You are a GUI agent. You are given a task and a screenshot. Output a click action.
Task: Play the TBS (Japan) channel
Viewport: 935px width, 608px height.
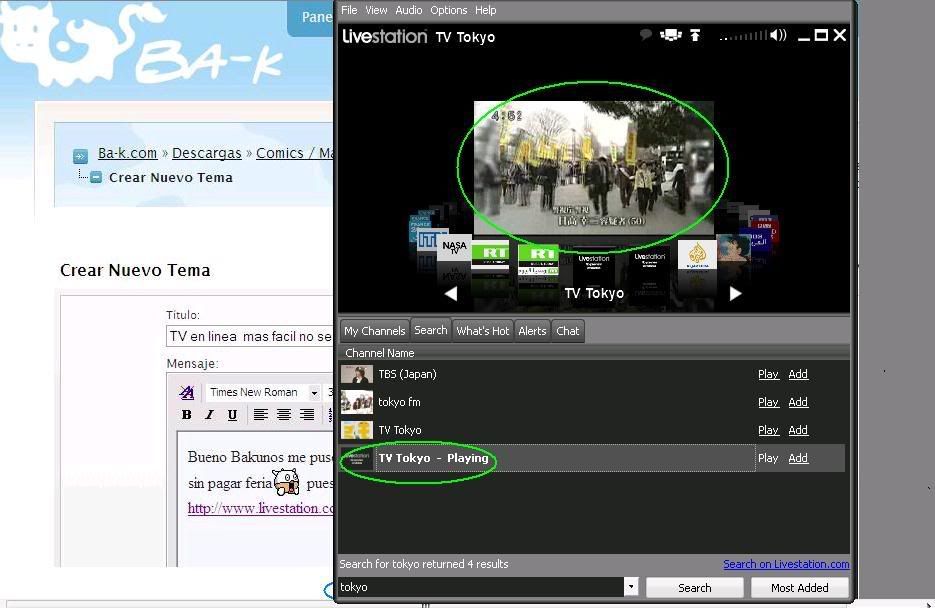(768, 374)
